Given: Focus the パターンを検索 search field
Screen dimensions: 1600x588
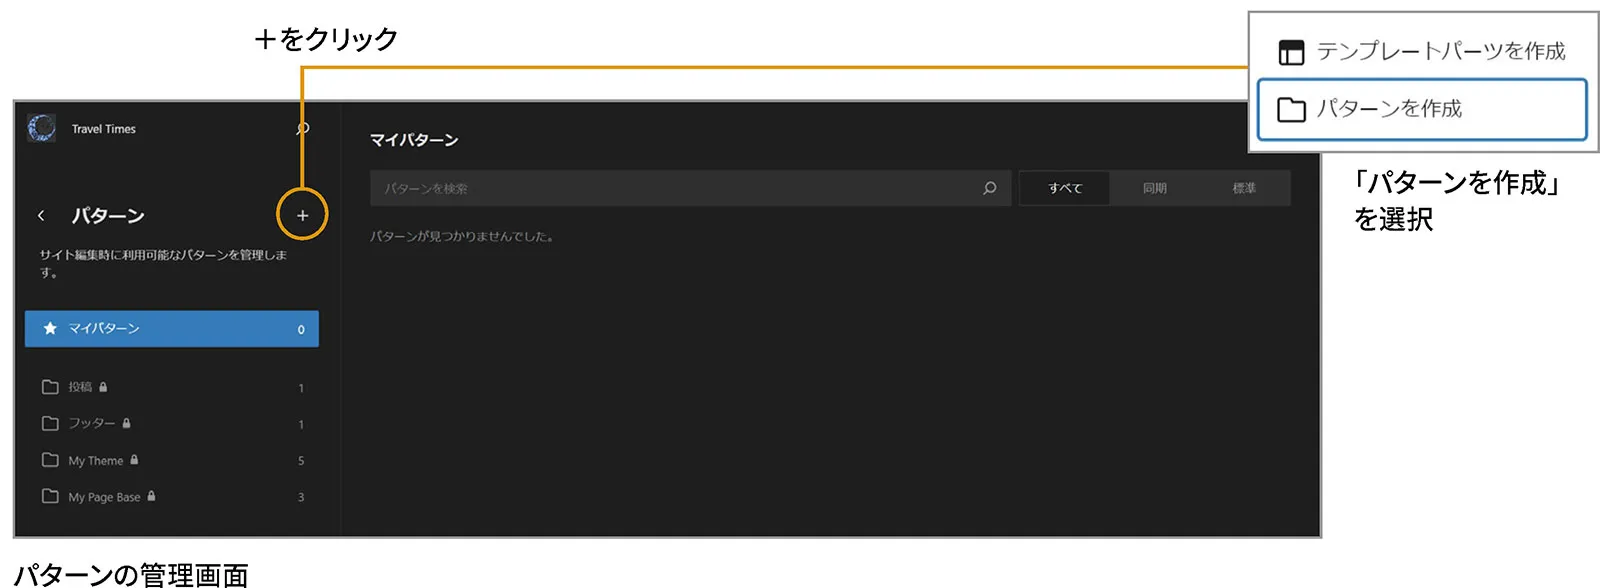Looking at the screenshot, I should point(670,188).
